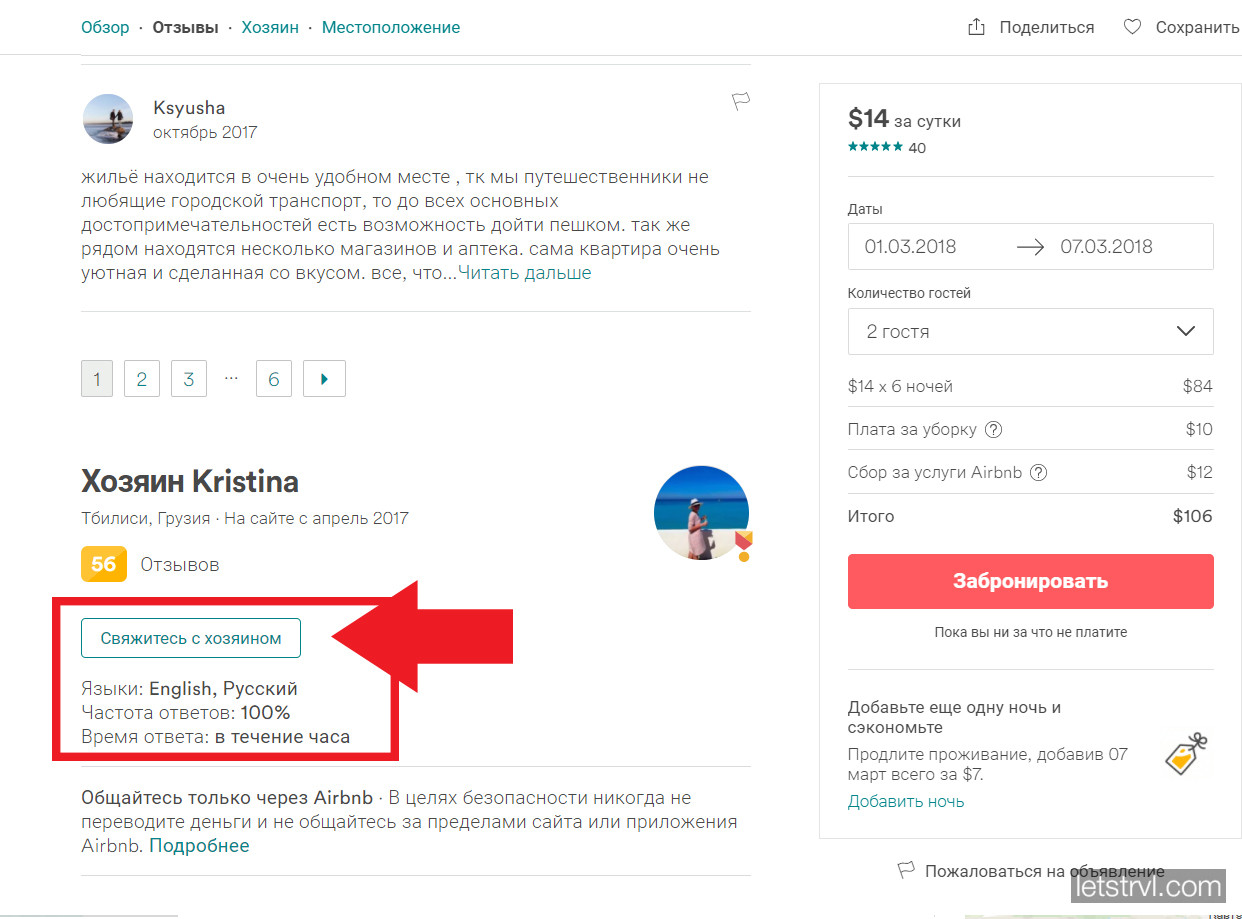Click the flag icon on Ksyusha's review

click(x=740, y=100)
